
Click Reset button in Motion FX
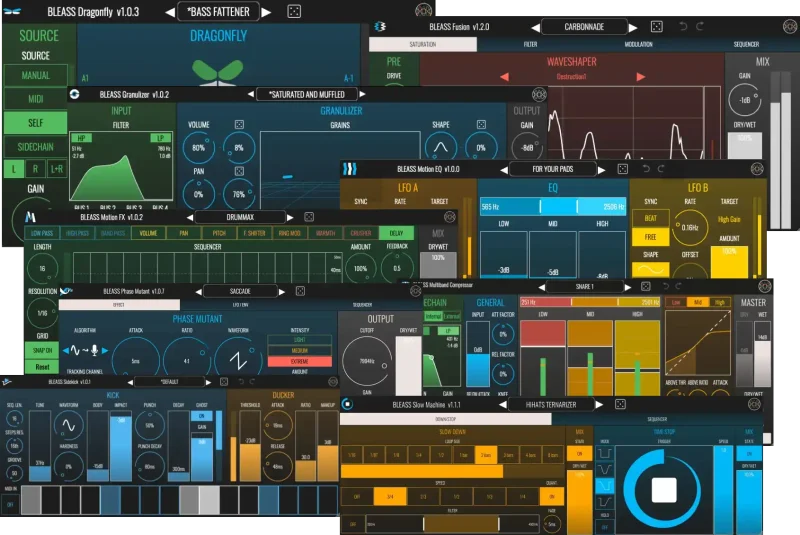[x=42, y=367]
